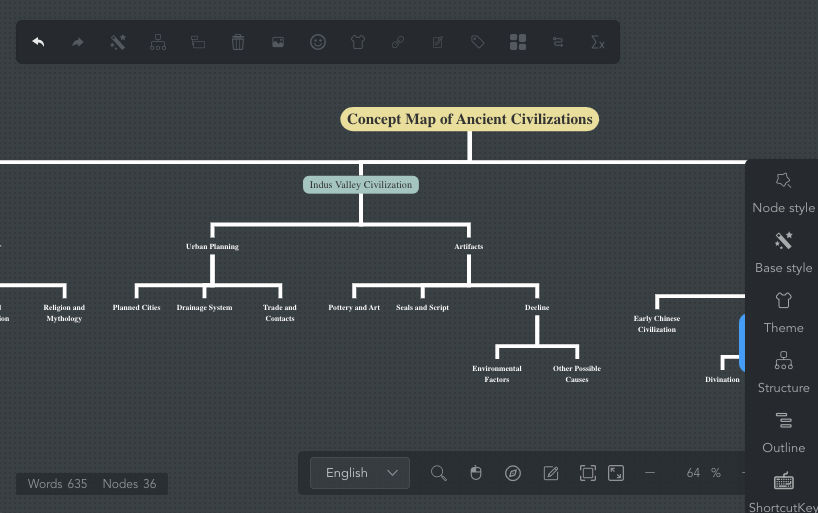Image resolution: width=818 pixels, height=513 pixels.
Task: Open search with the magnifier icon
Action: click(x=438, y=473)
